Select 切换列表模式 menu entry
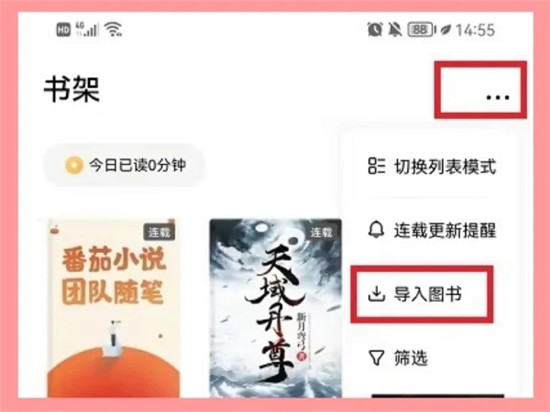The image size is (550, 412). pyautogui.click(x=432, y=166)
